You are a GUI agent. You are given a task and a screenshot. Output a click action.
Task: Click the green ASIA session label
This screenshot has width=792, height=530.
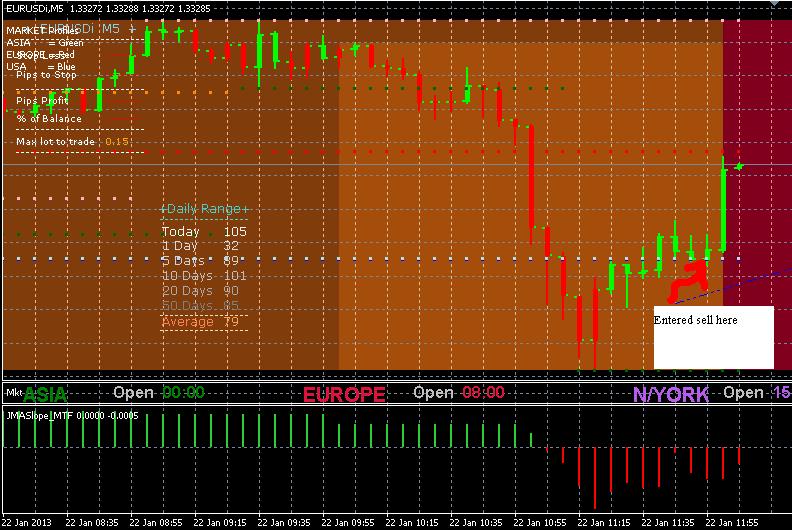click(45, 394)
